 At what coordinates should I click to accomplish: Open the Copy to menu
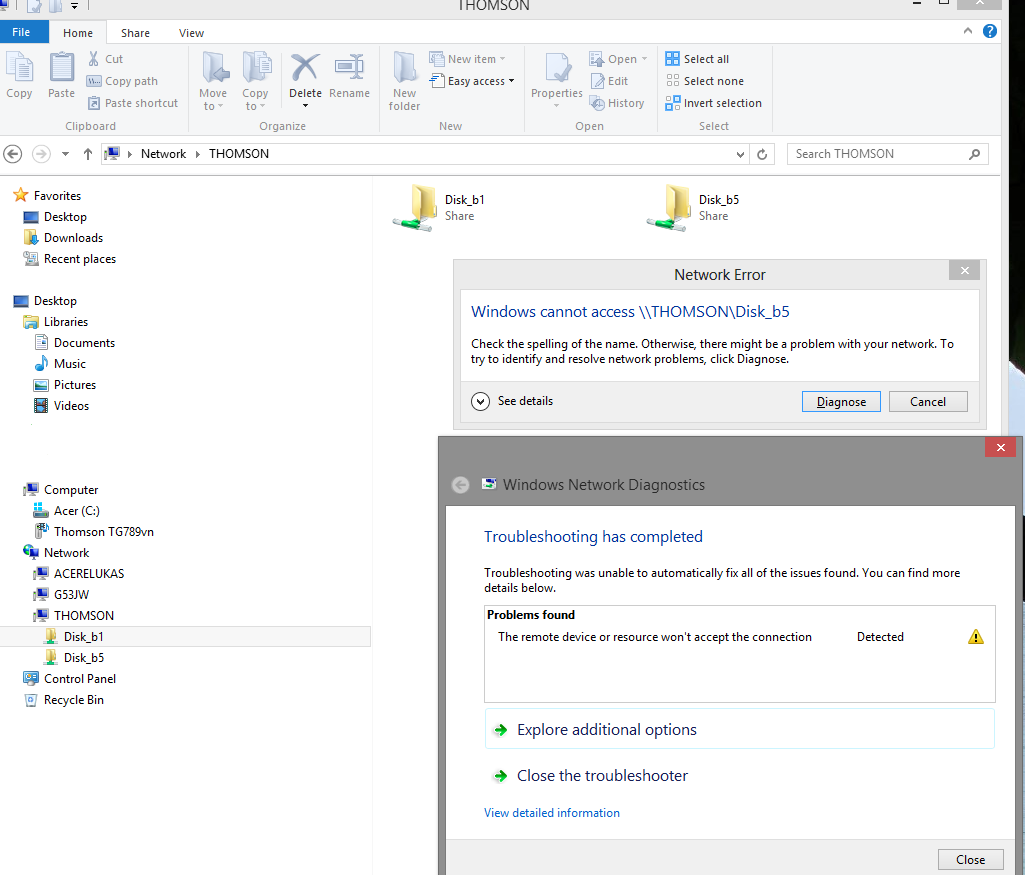click(x=256, y=81)
